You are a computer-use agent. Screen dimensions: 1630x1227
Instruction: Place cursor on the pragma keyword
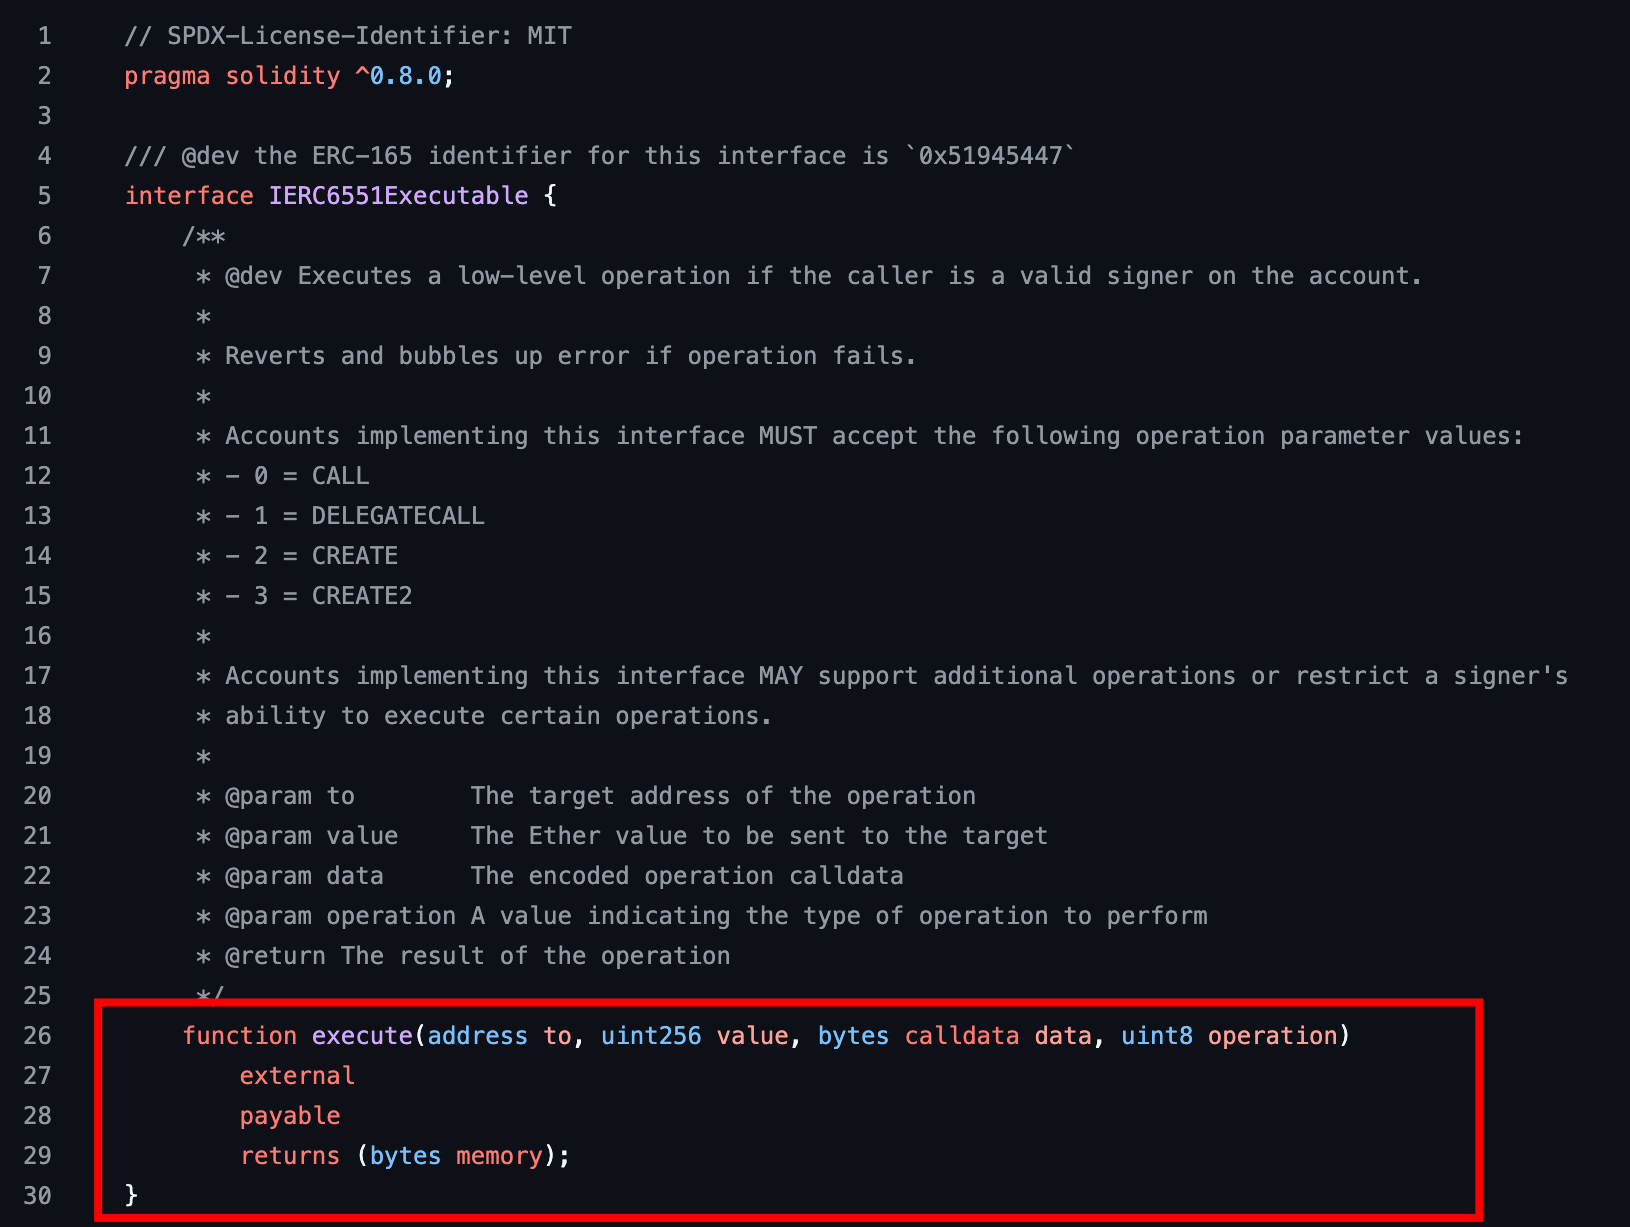point(167,76)
